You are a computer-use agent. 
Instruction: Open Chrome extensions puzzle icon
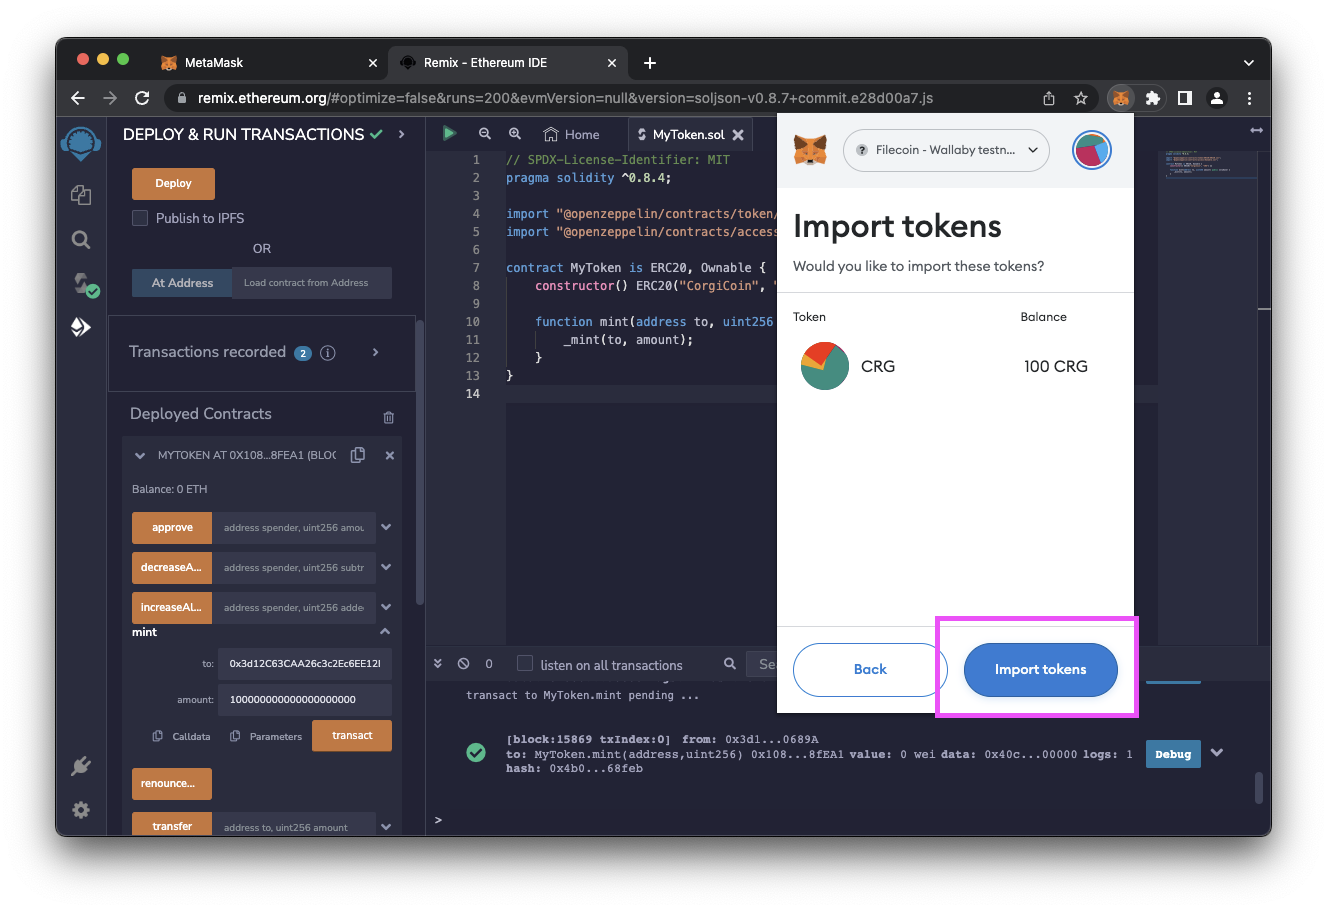click(x=1153, y=98)
